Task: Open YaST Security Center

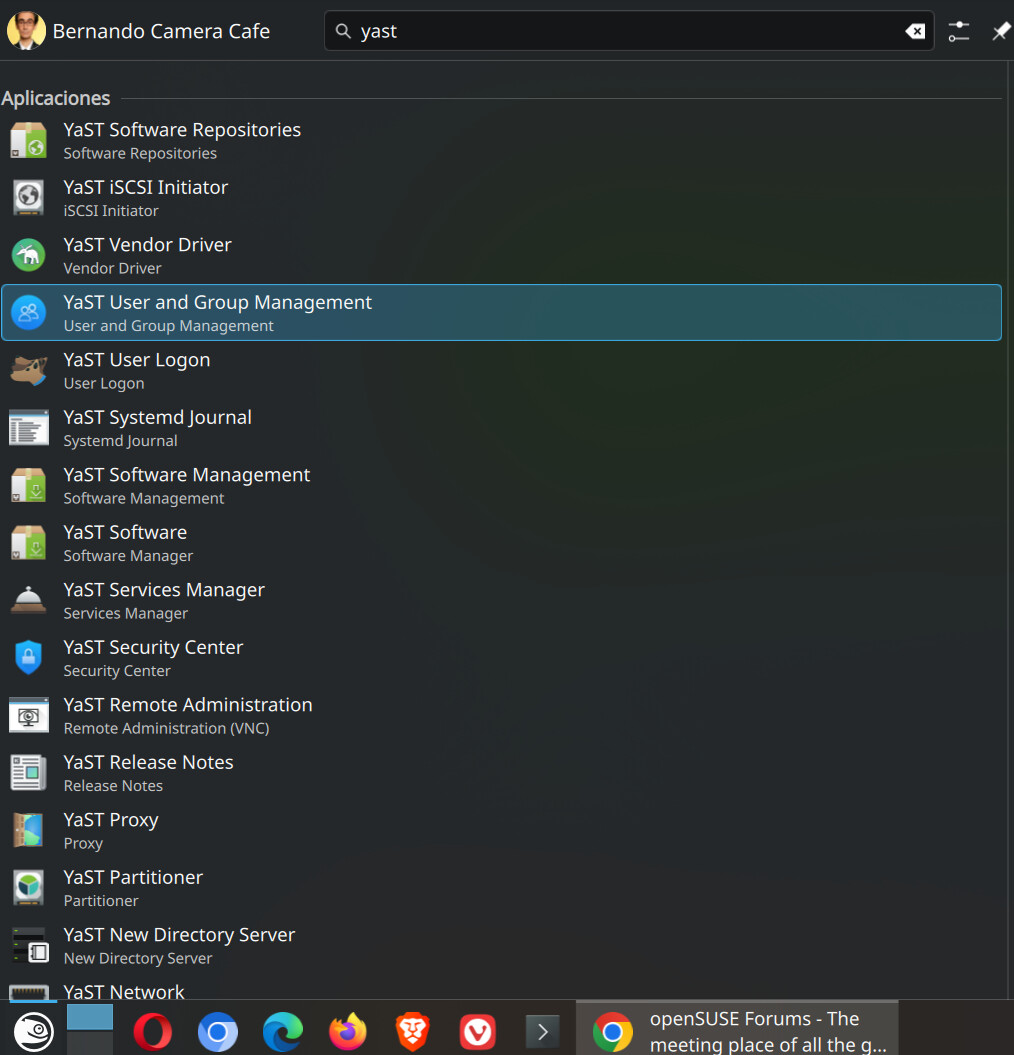Action: tap(153, 658)
